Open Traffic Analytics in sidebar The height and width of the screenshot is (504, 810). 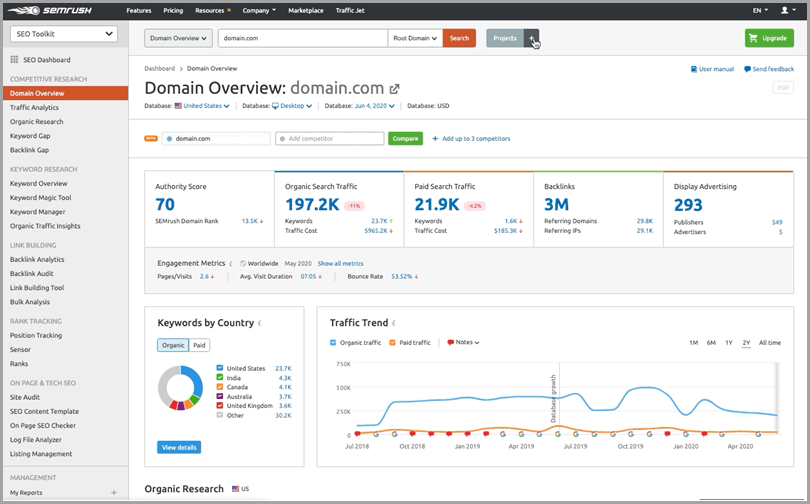(x=34, y=107)
